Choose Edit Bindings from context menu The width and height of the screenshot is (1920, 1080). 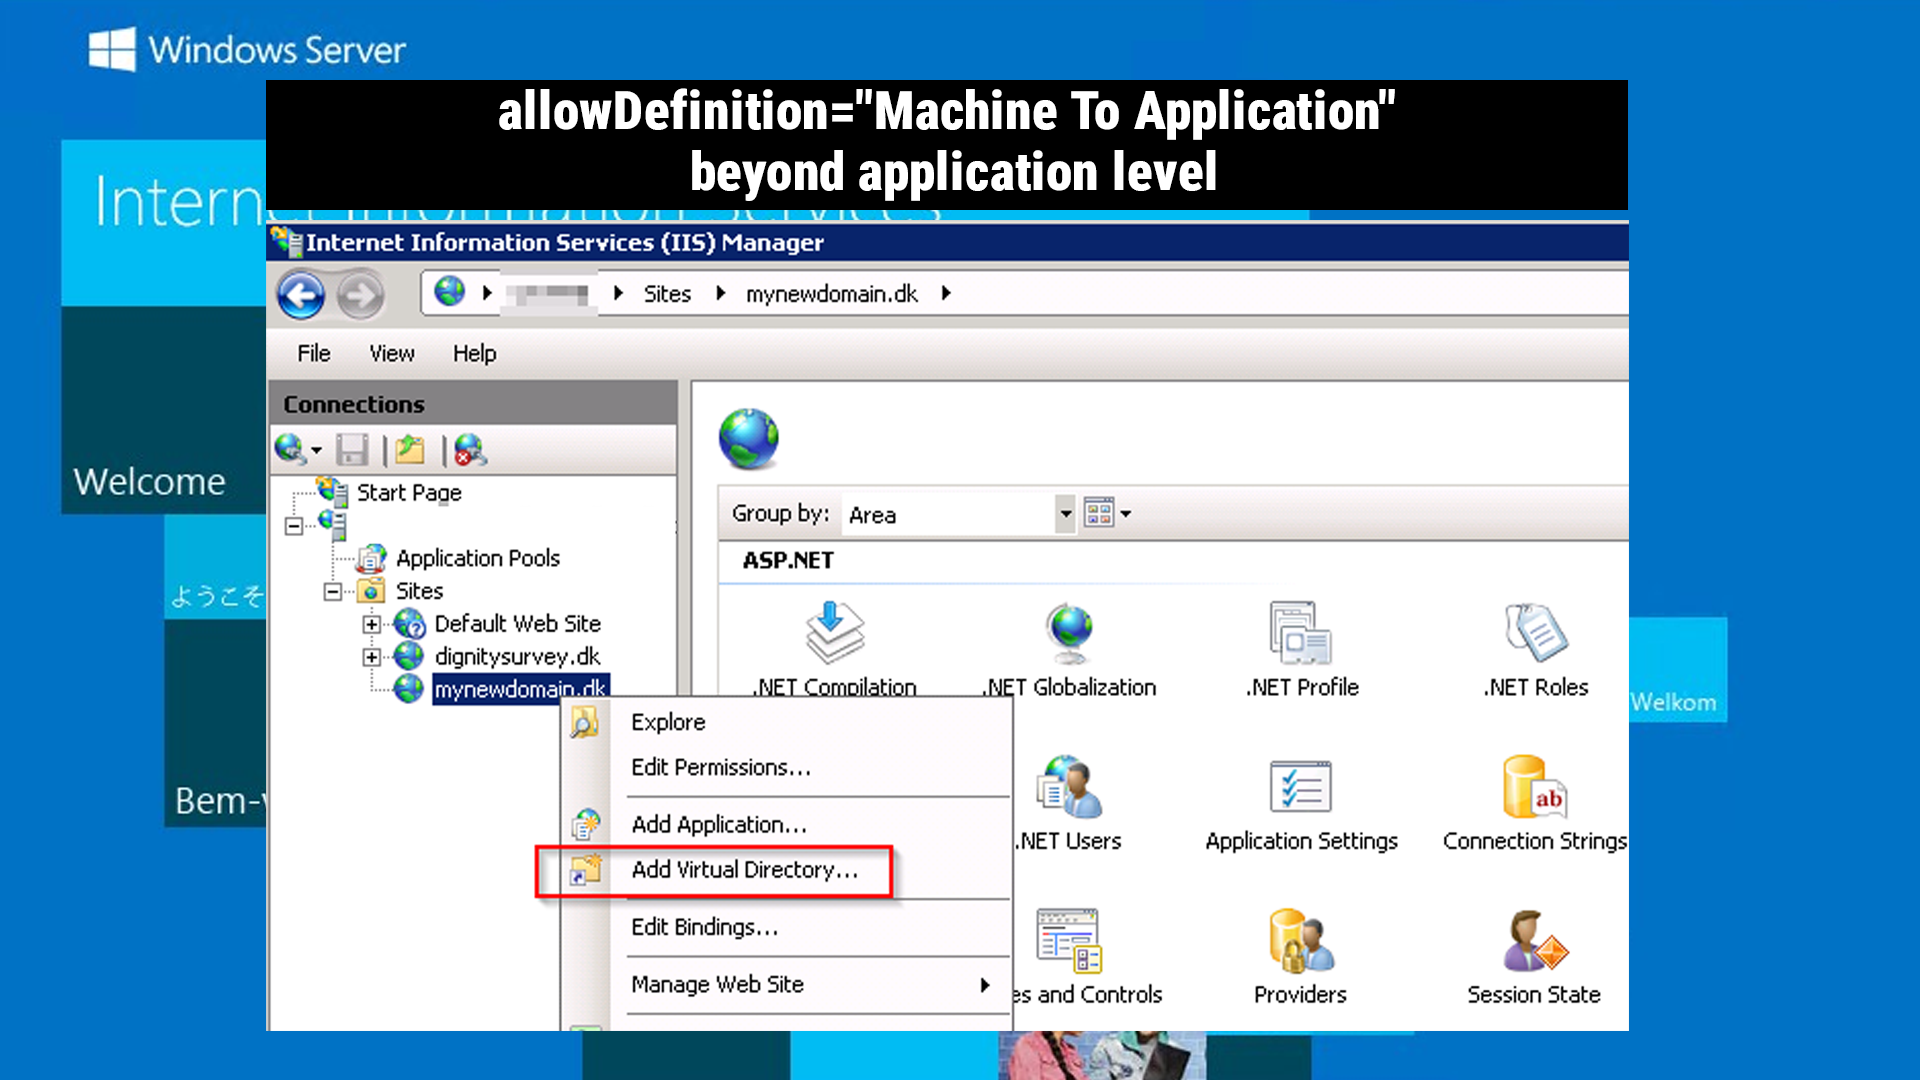click(788, 927)
